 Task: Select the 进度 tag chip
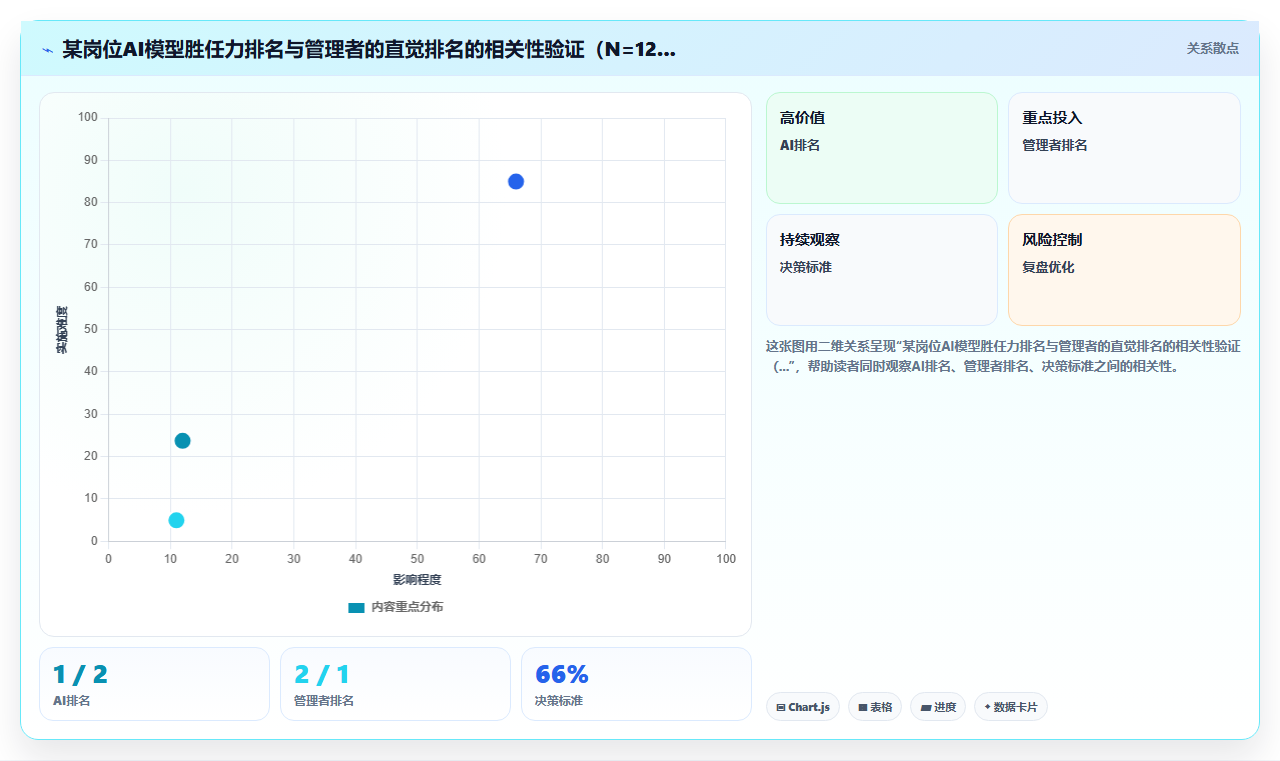(938, 707)
